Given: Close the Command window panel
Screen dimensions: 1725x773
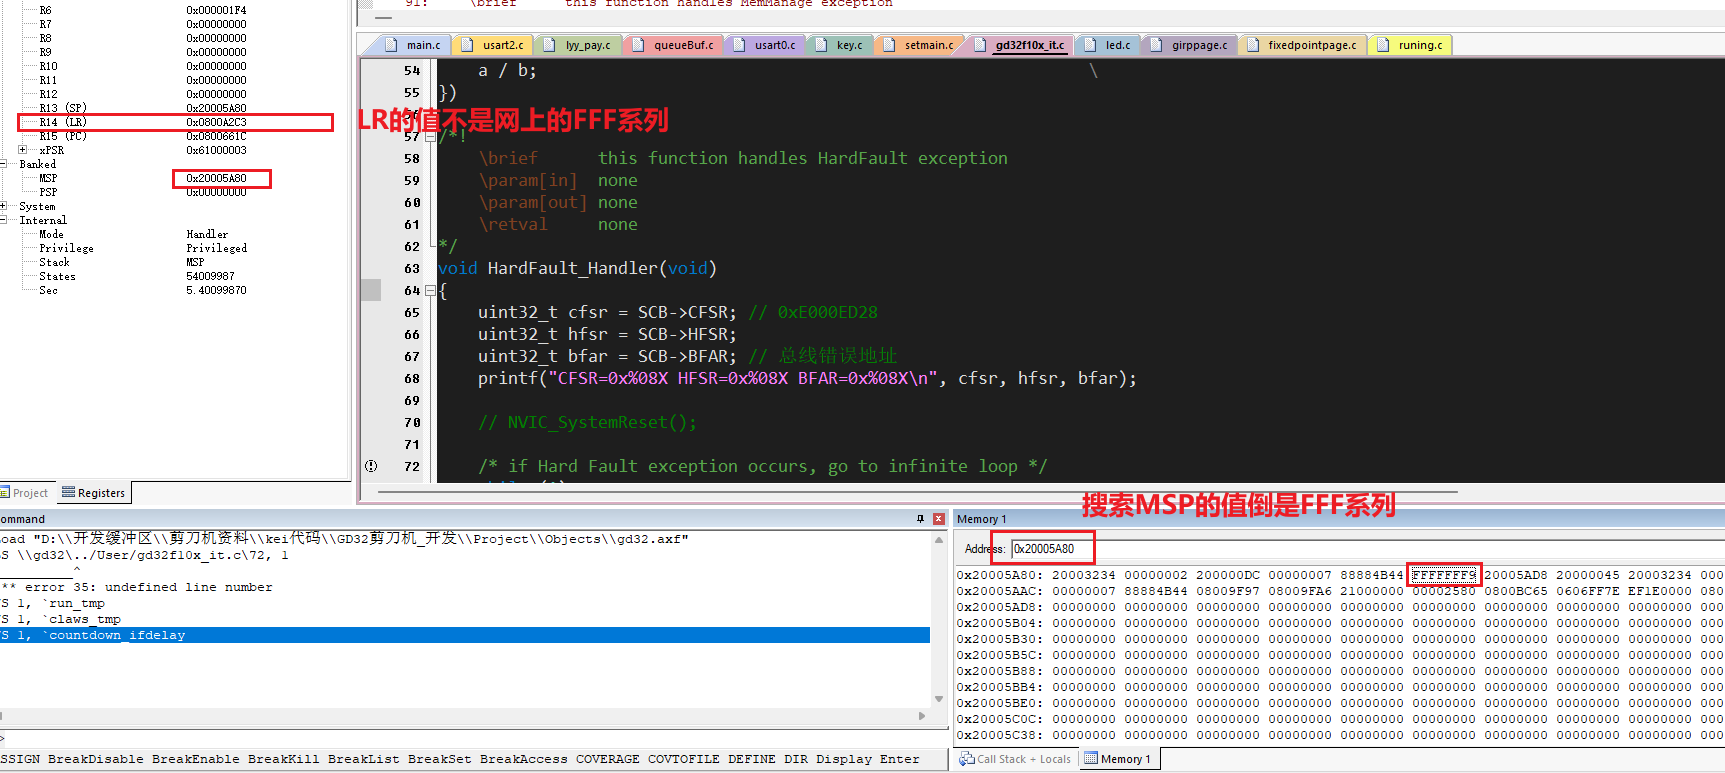Looking at the screenshot, I should [938, 519].
